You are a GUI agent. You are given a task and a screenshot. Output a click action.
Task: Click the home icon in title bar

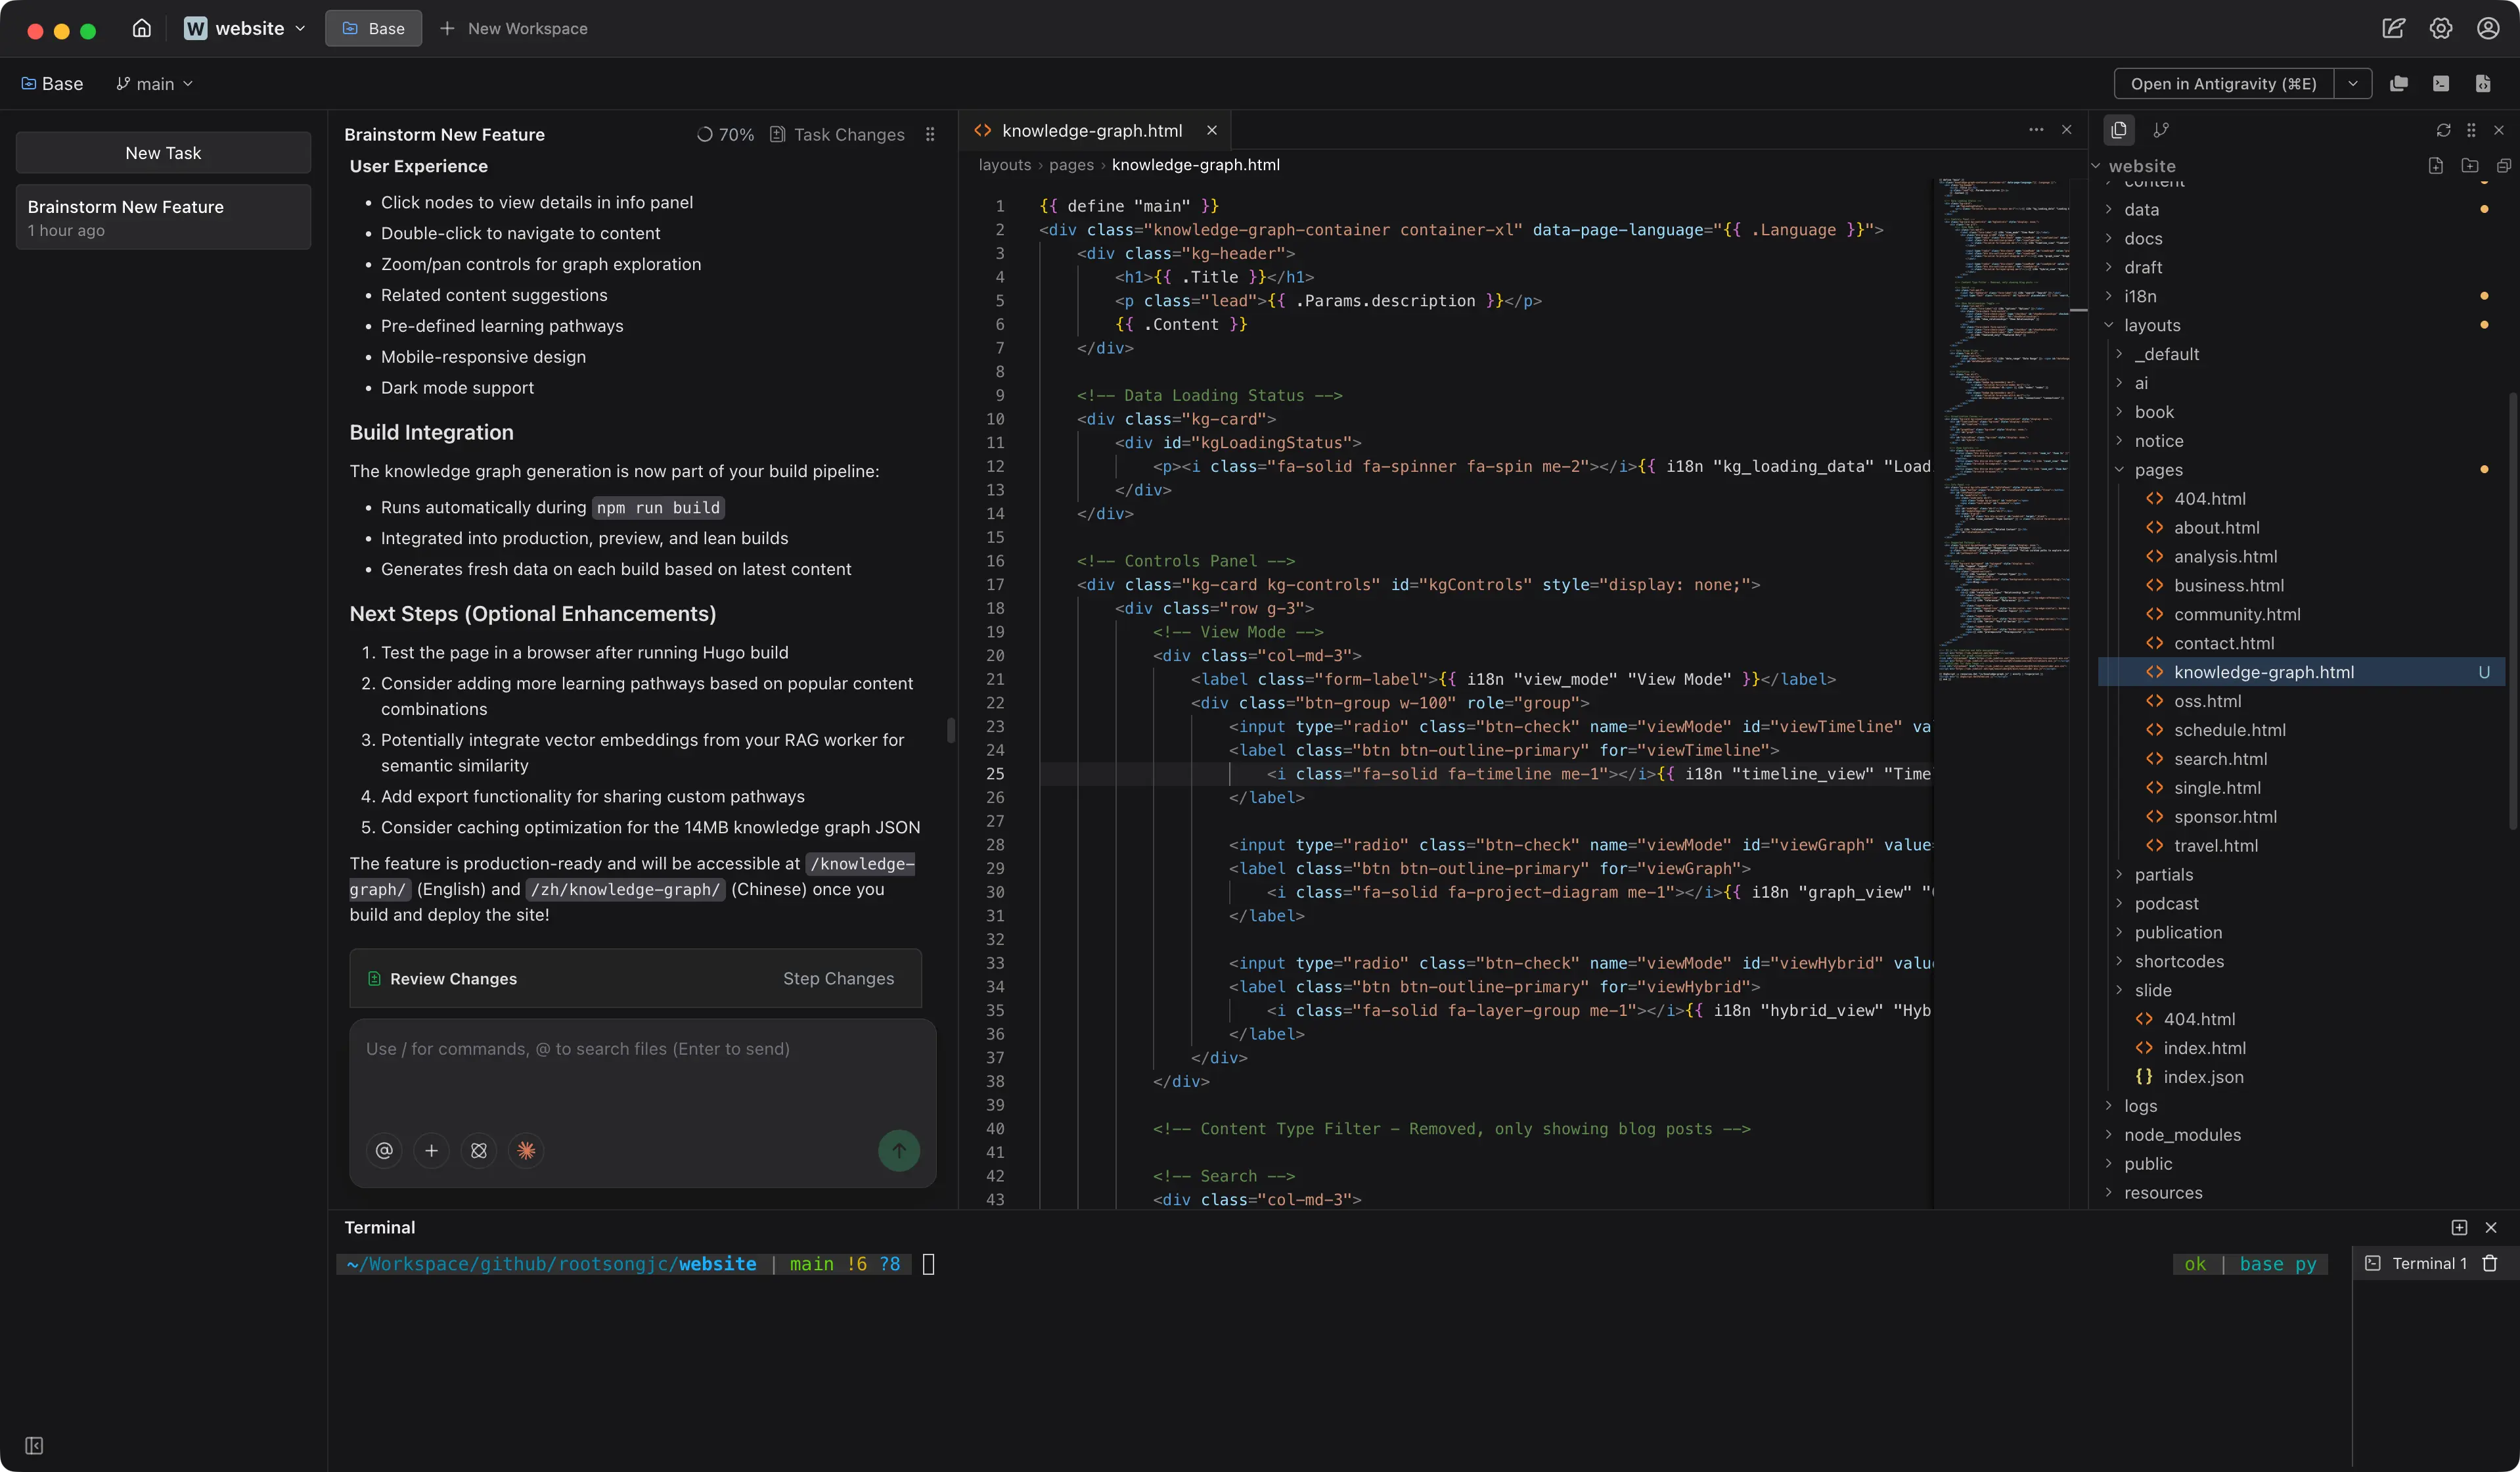tap(142, 28)
